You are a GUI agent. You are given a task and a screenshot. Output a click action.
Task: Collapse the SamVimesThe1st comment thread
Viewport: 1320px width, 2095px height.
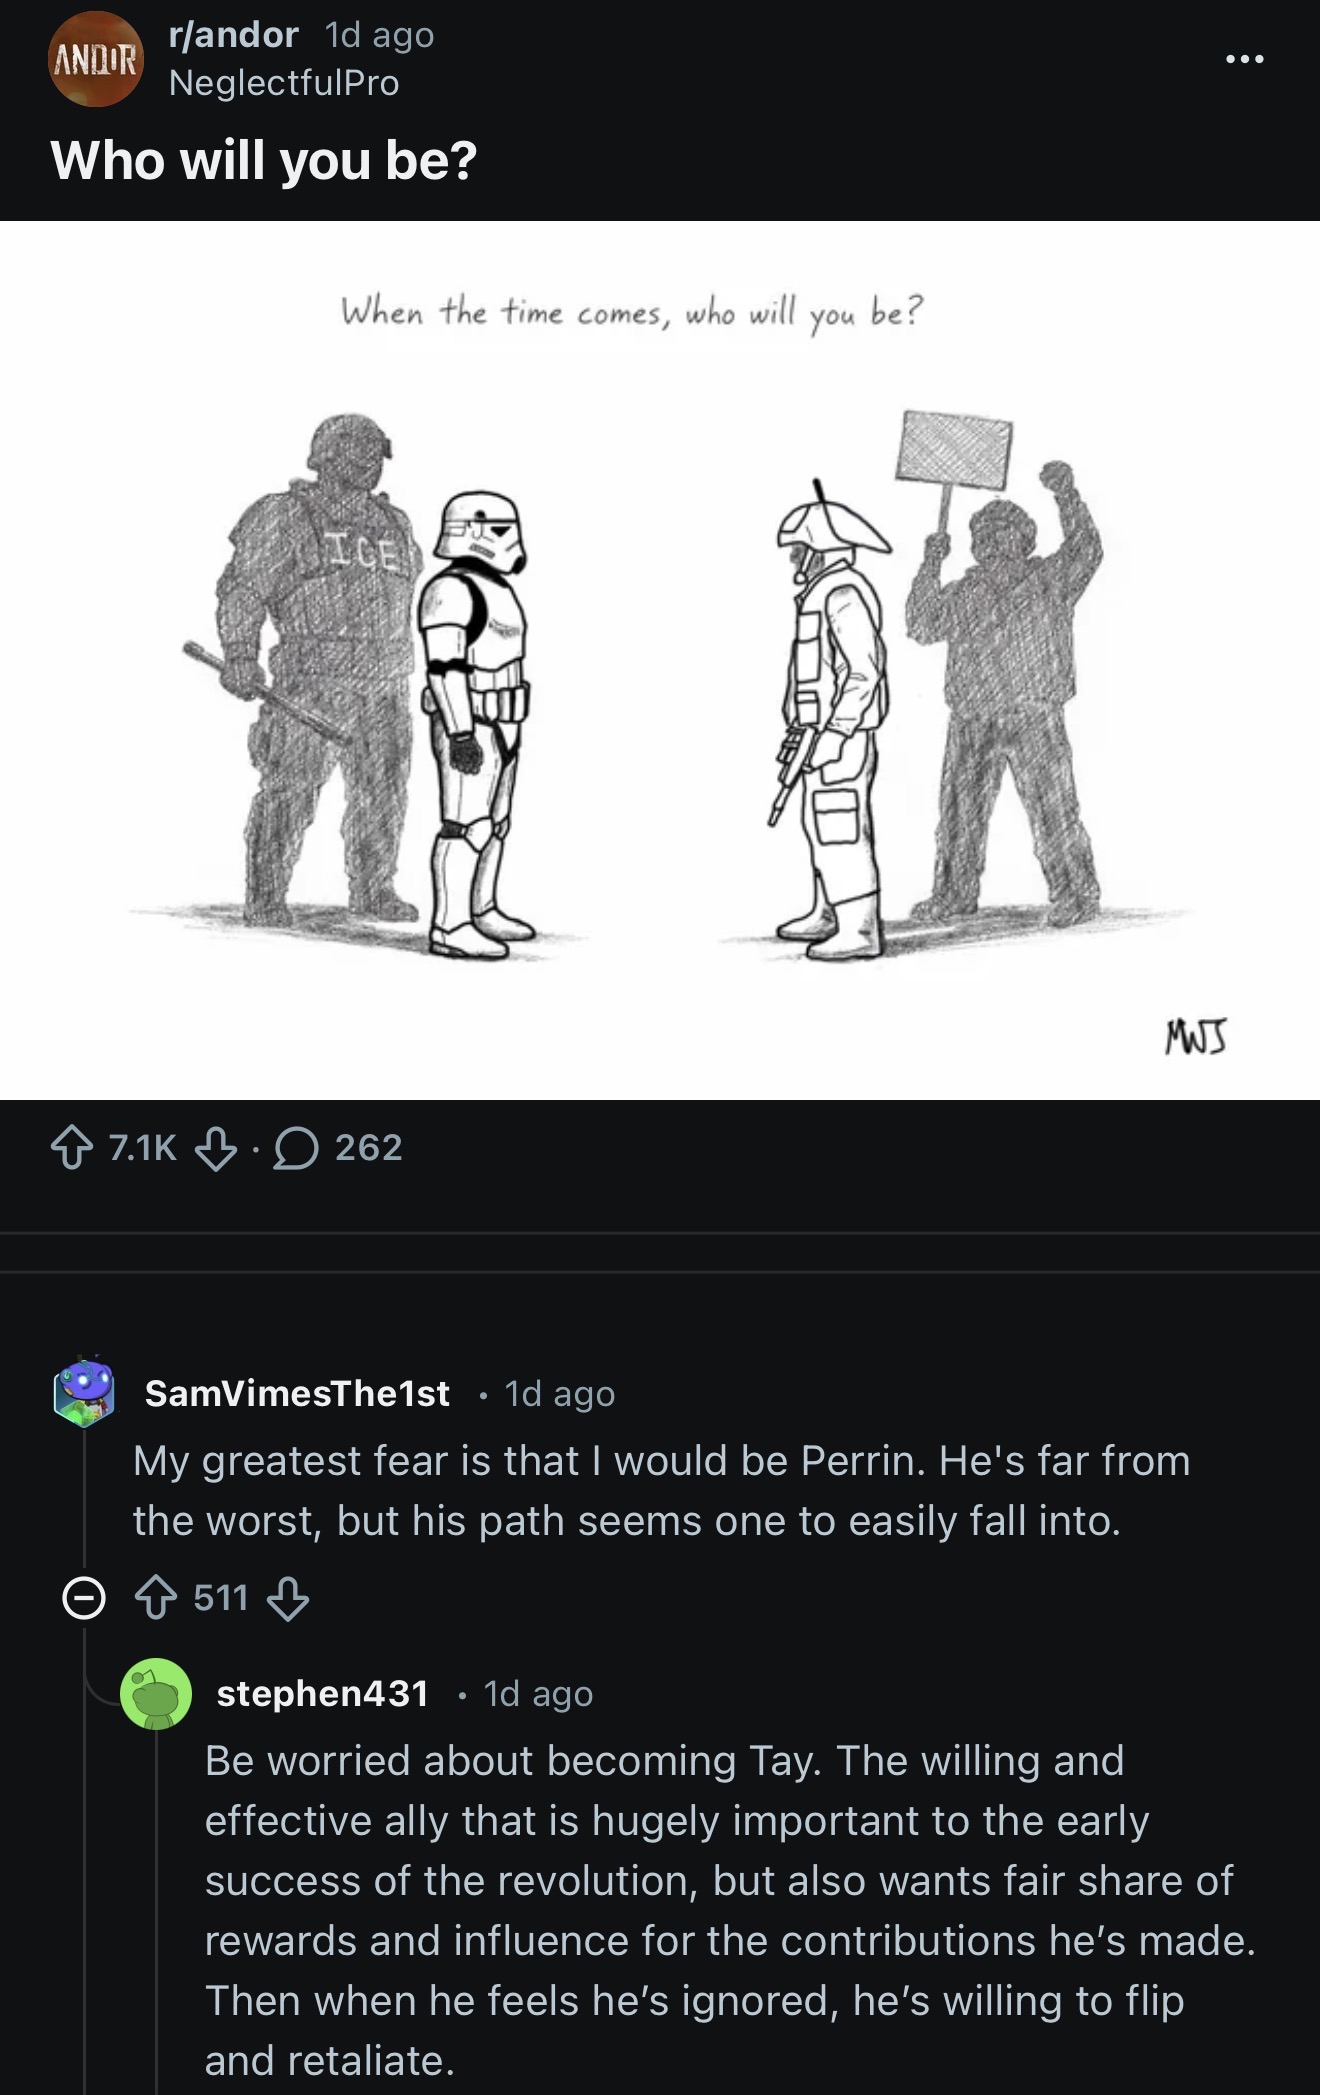tap(83, 1598)
